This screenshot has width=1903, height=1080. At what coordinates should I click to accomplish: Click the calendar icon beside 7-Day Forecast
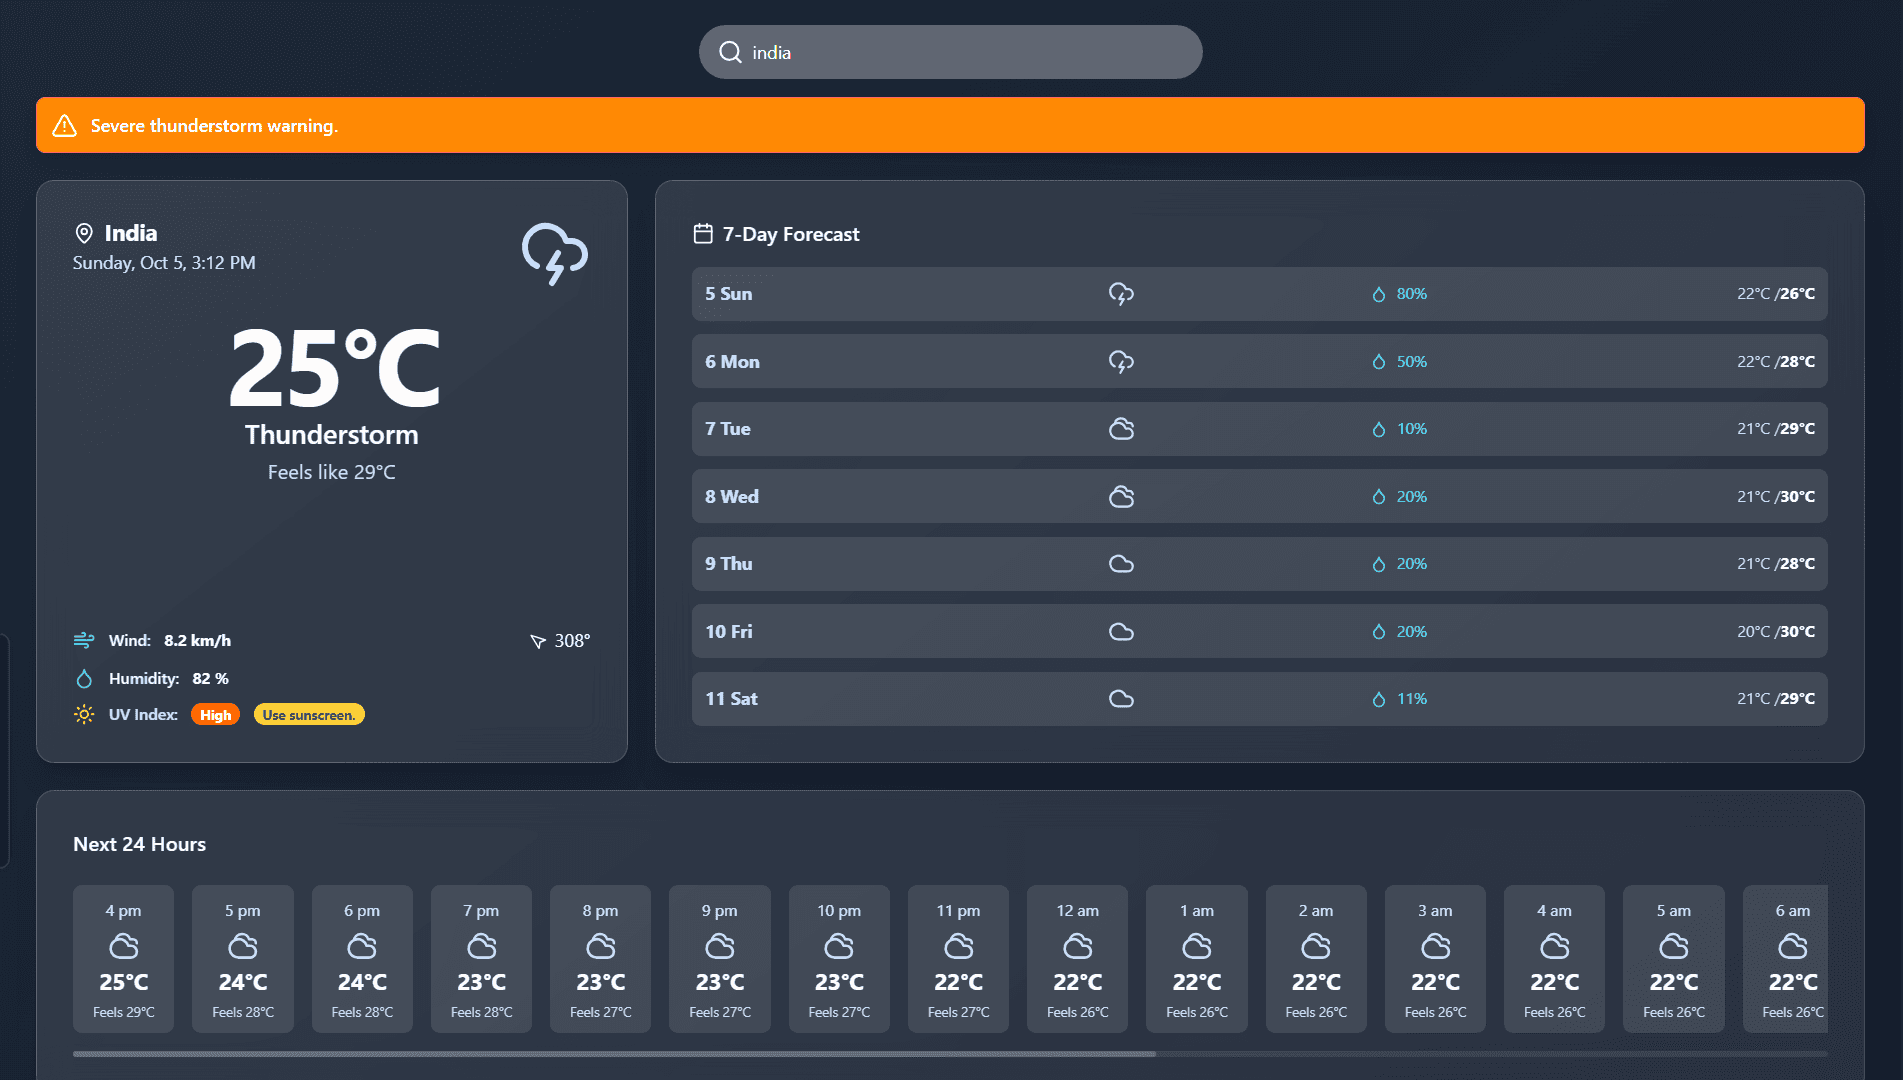point(703,234)
